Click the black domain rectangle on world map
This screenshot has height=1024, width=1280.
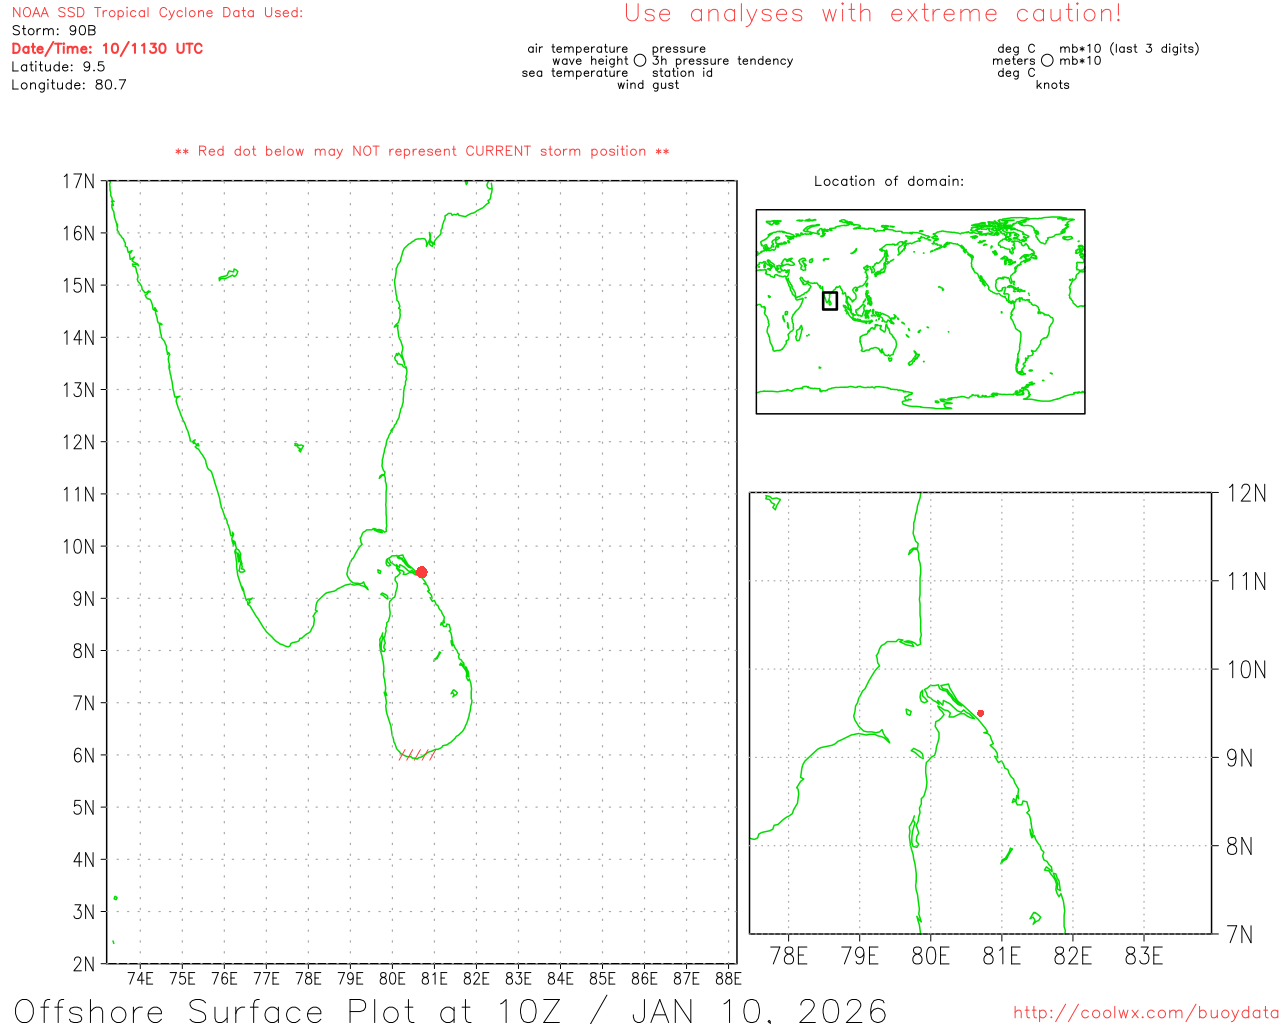829,300
